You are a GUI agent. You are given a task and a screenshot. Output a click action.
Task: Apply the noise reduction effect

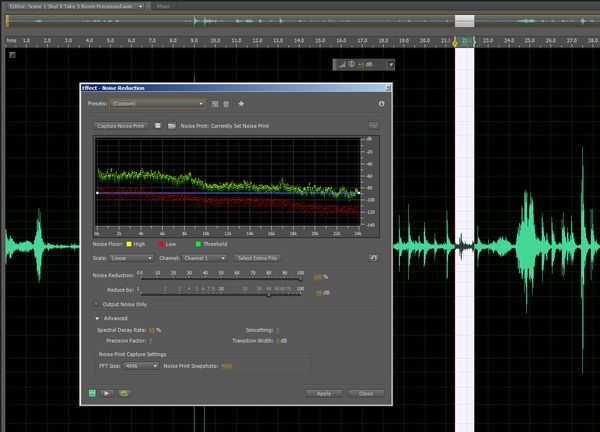324,393
